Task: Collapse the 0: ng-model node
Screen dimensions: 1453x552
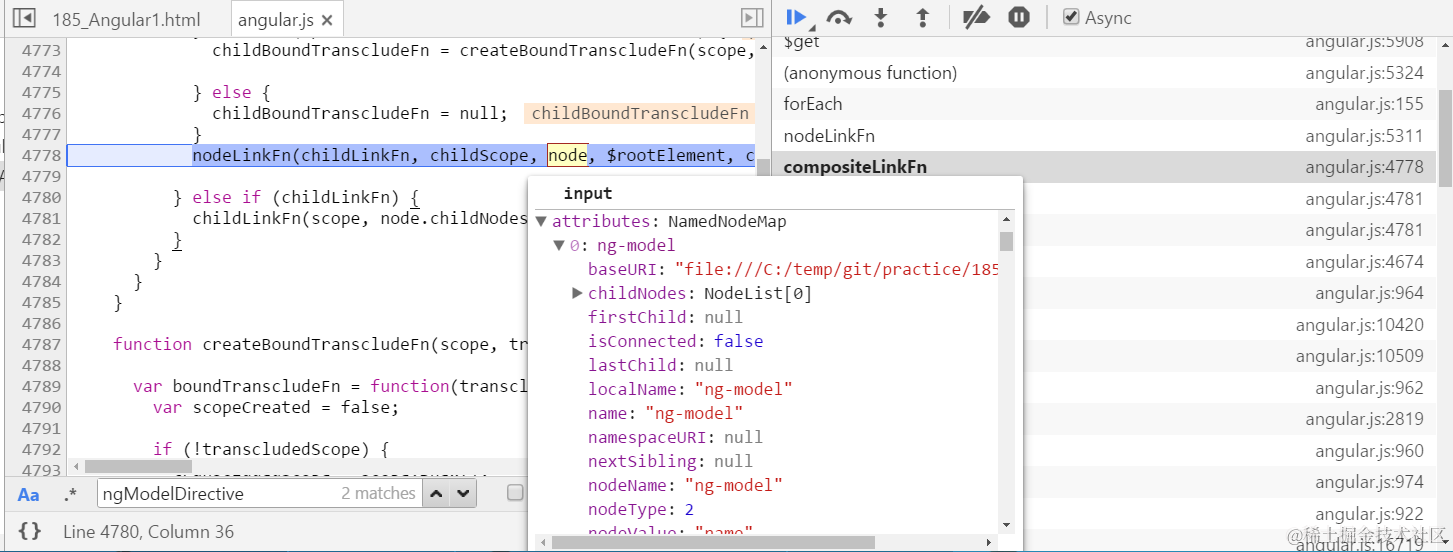Action: [559, 245]
